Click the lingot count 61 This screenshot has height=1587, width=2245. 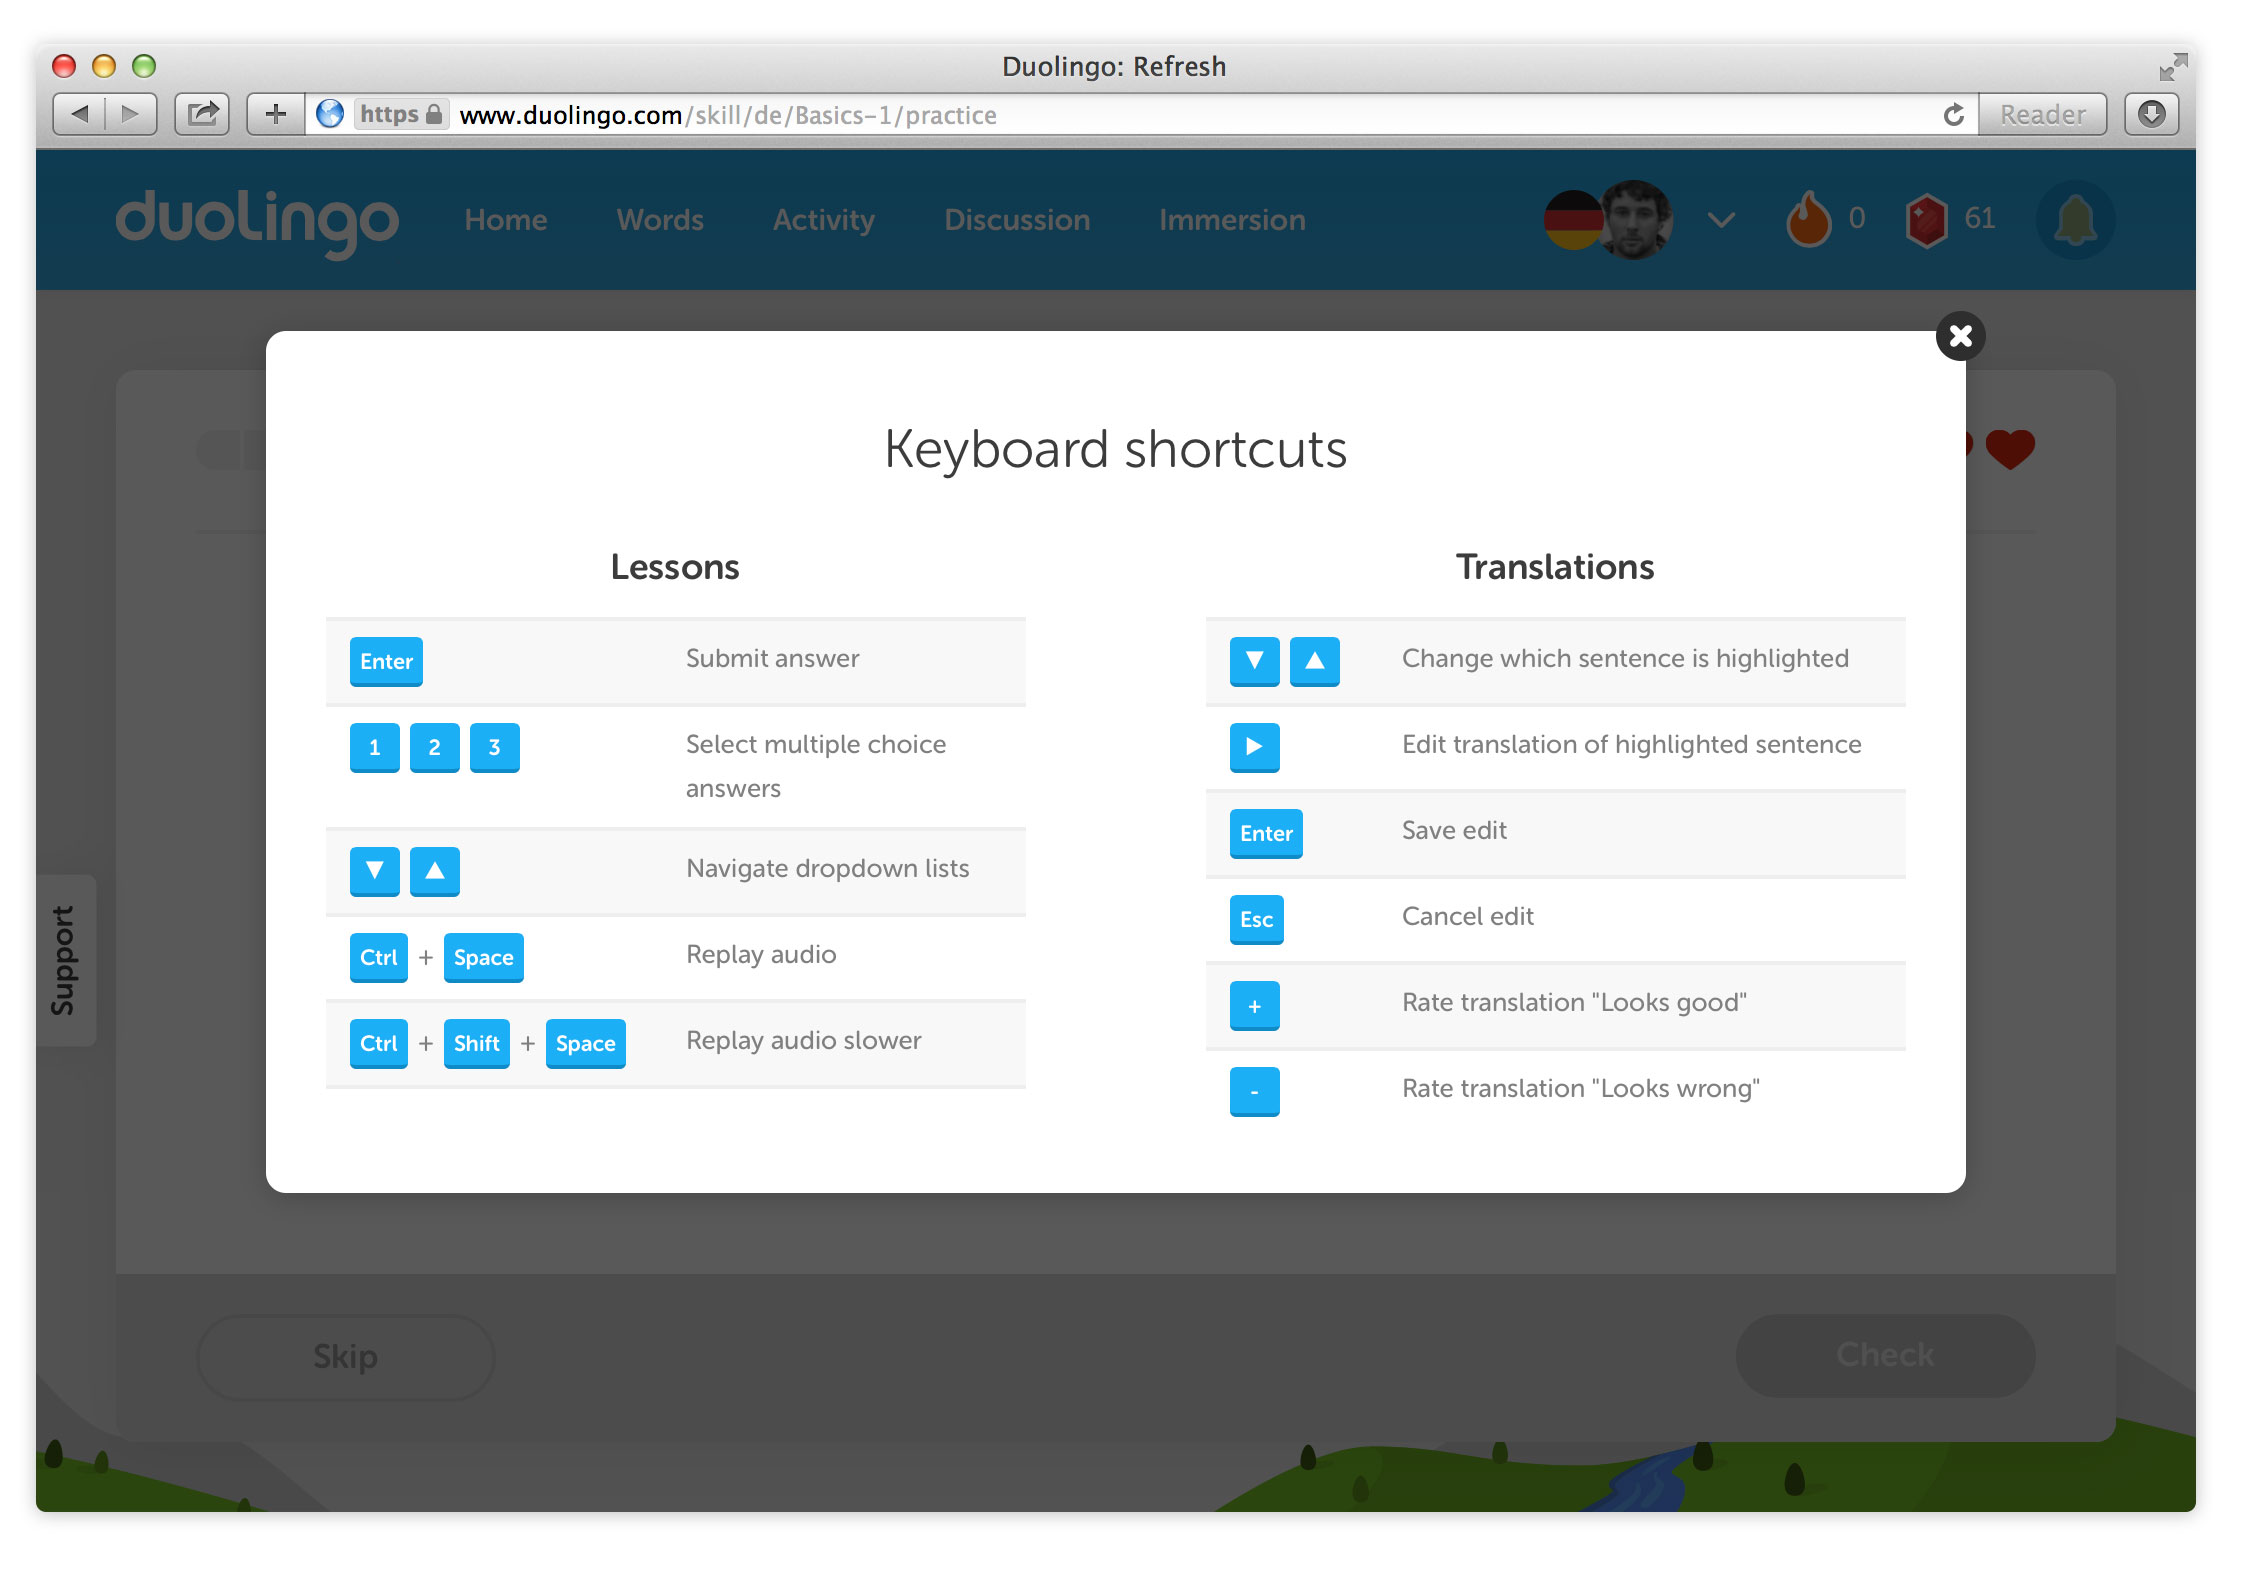1980,218
